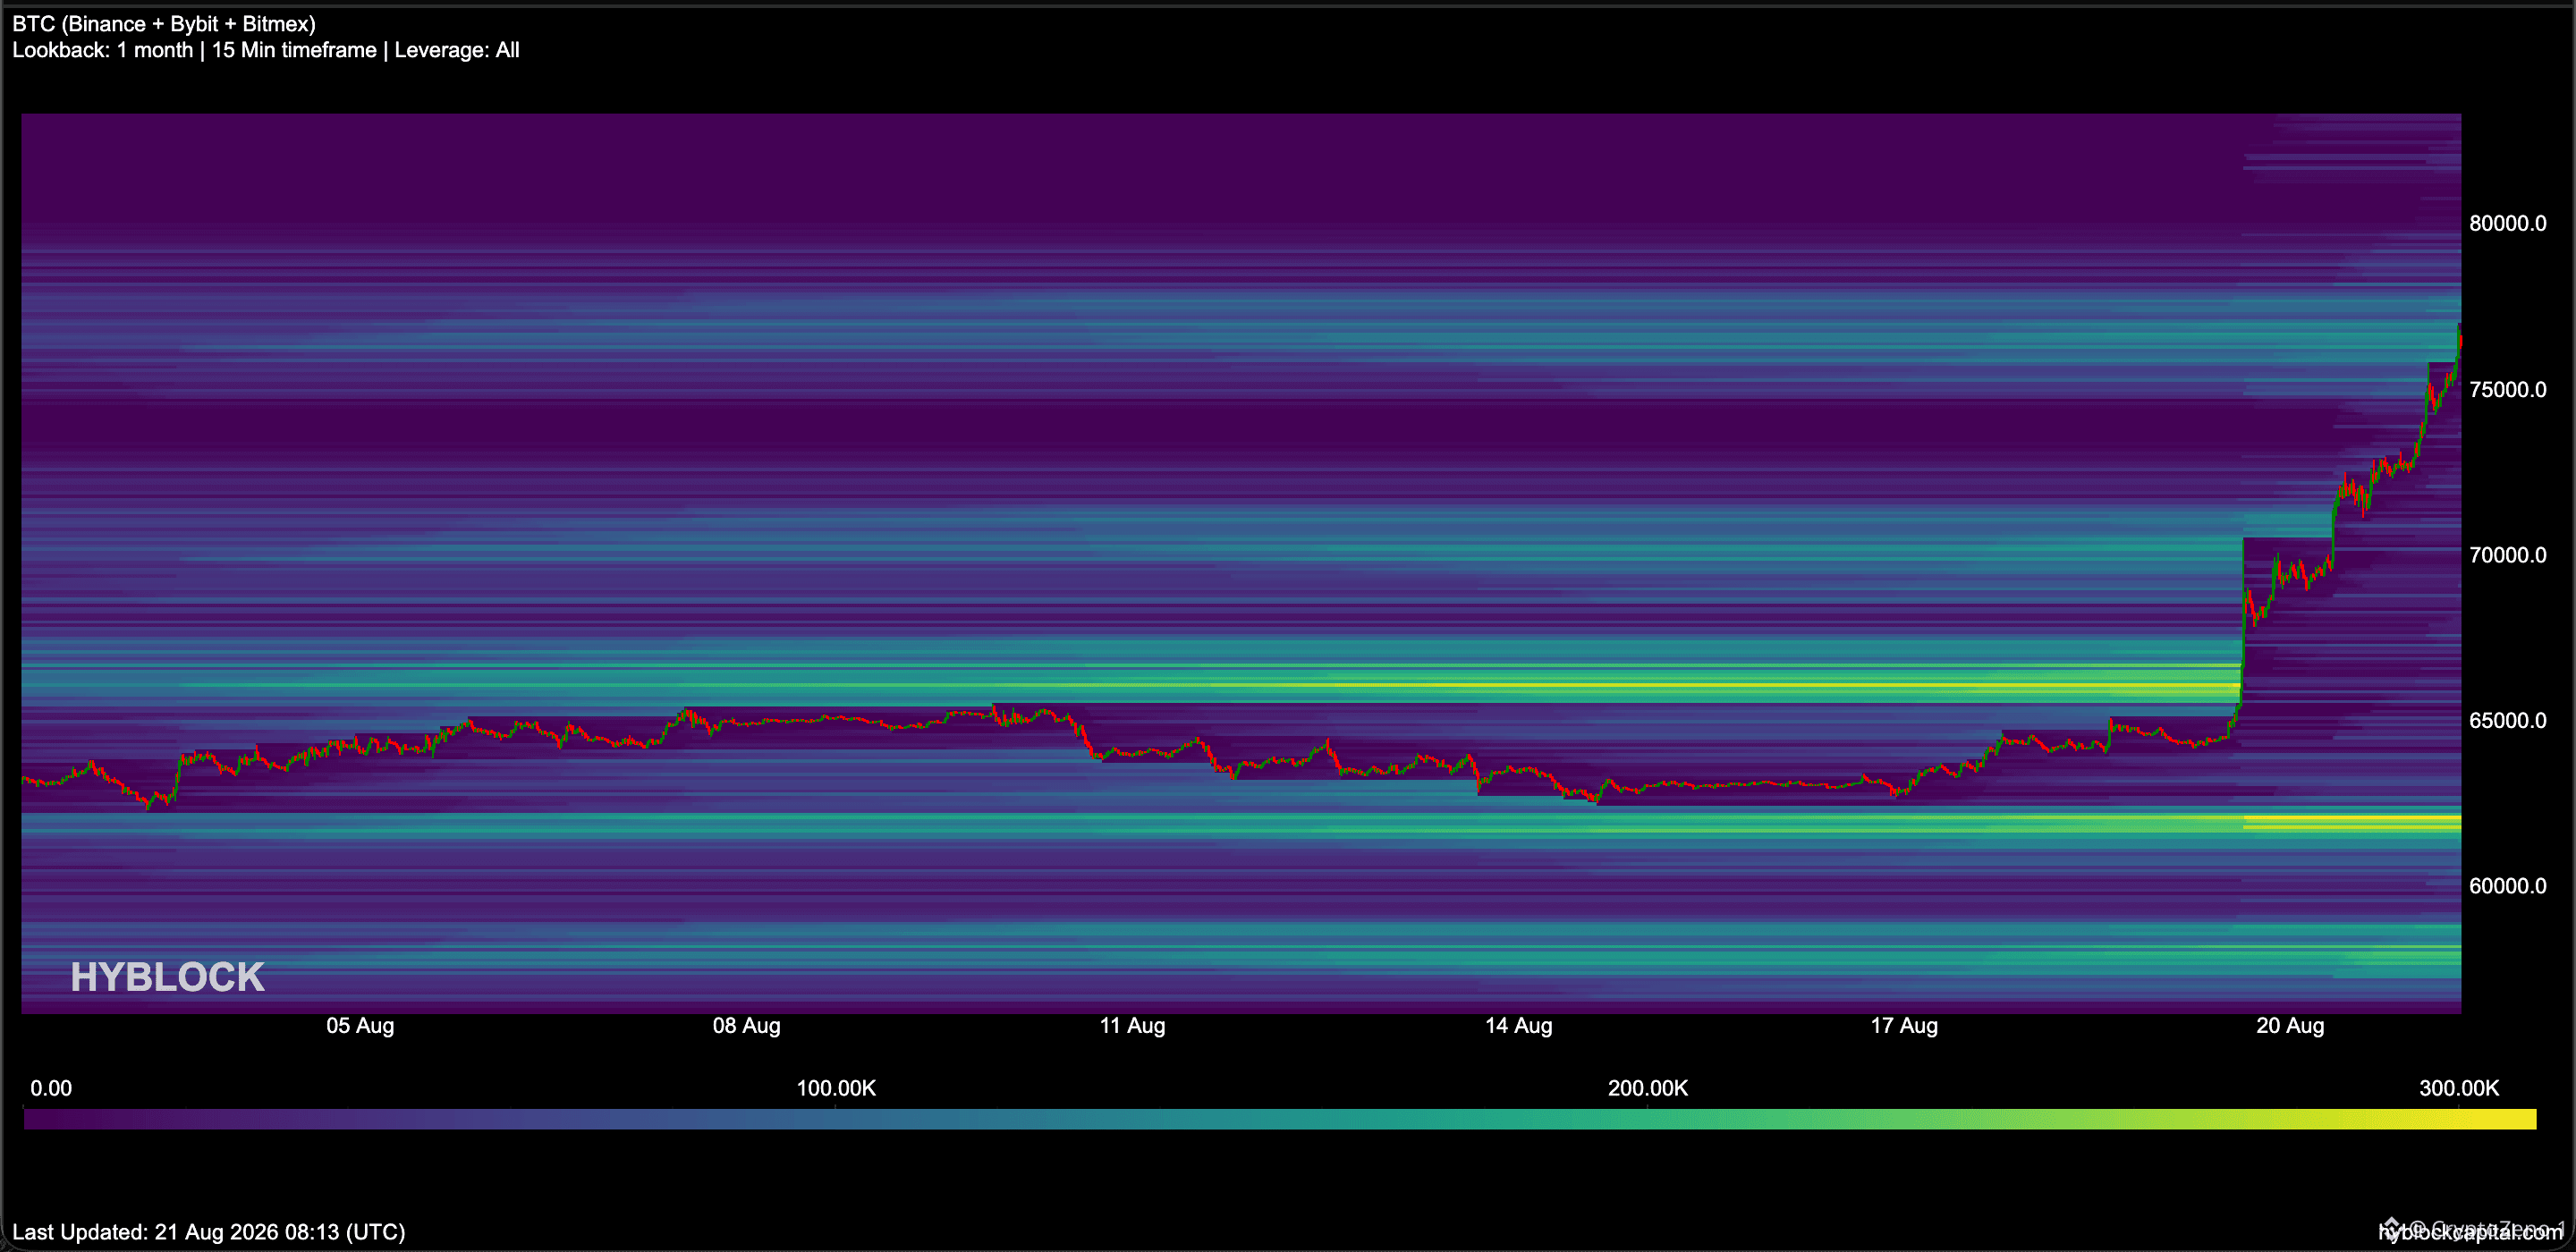Select the 200.00K color scale label
The width and height of the screenshot is (2576, 1252).
pyautogui.click(x=1647, y=1088)
